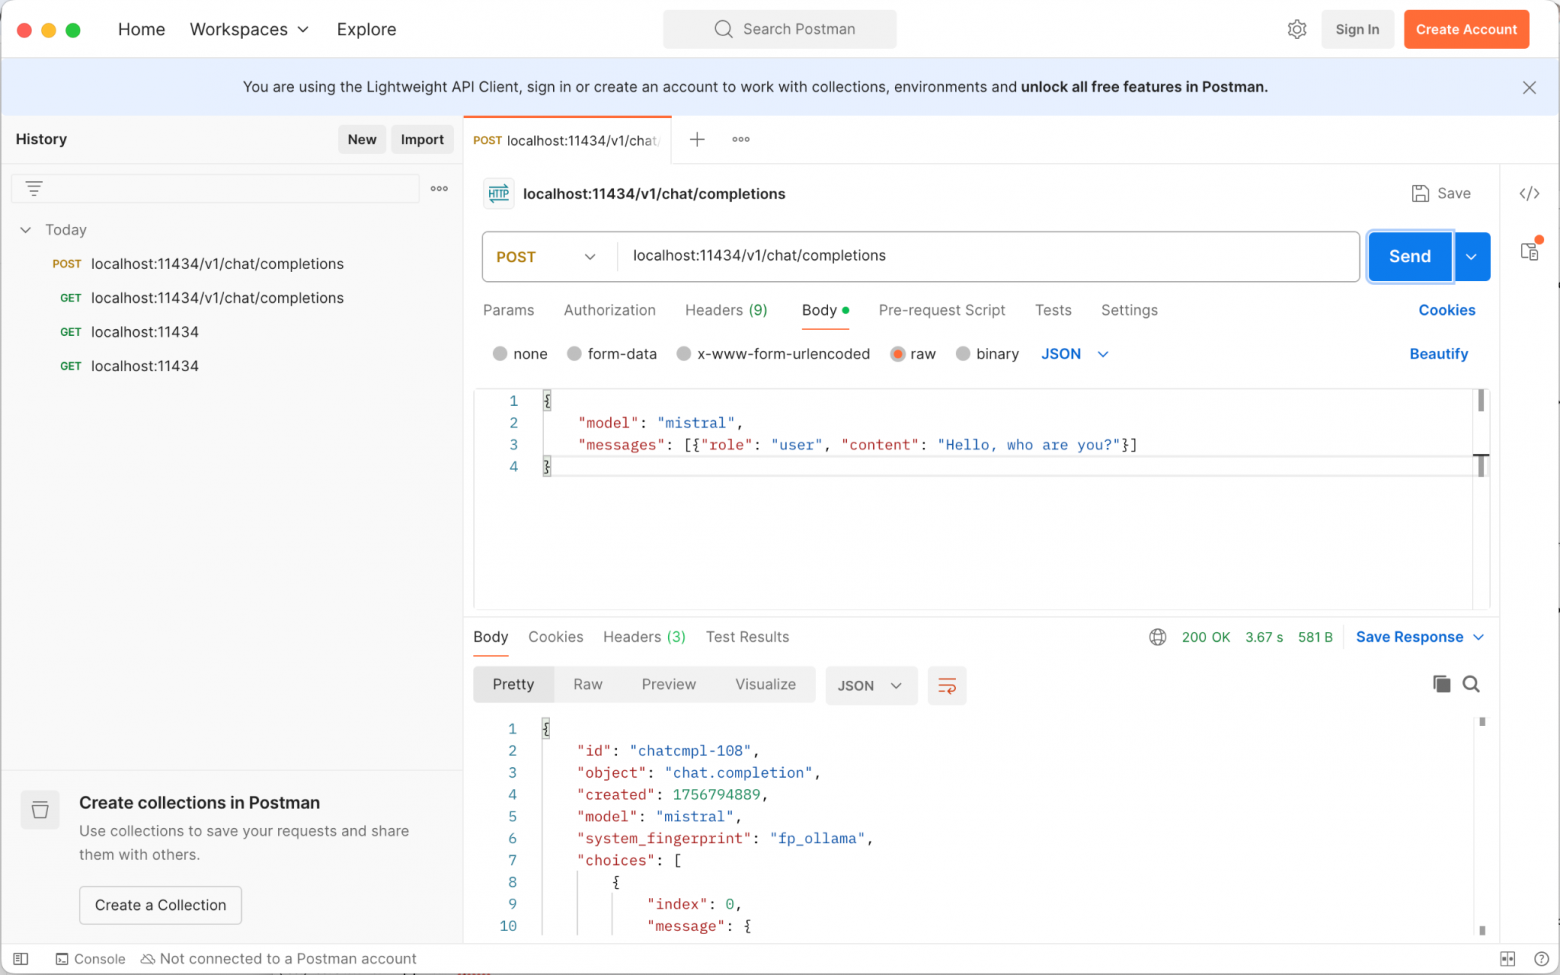The width and height of the screenshot is (1560, 975).
Task: Search within the response body
Action: [1471, 684]
